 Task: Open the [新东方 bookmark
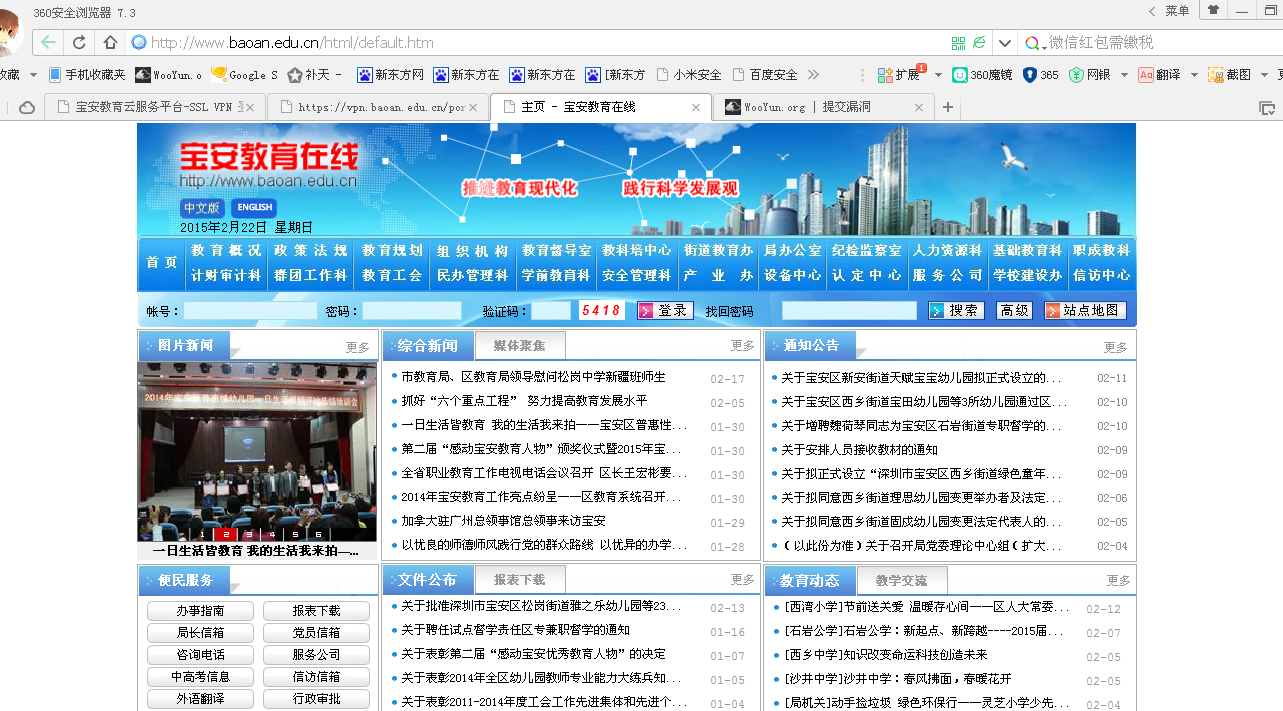coord(617,75)
